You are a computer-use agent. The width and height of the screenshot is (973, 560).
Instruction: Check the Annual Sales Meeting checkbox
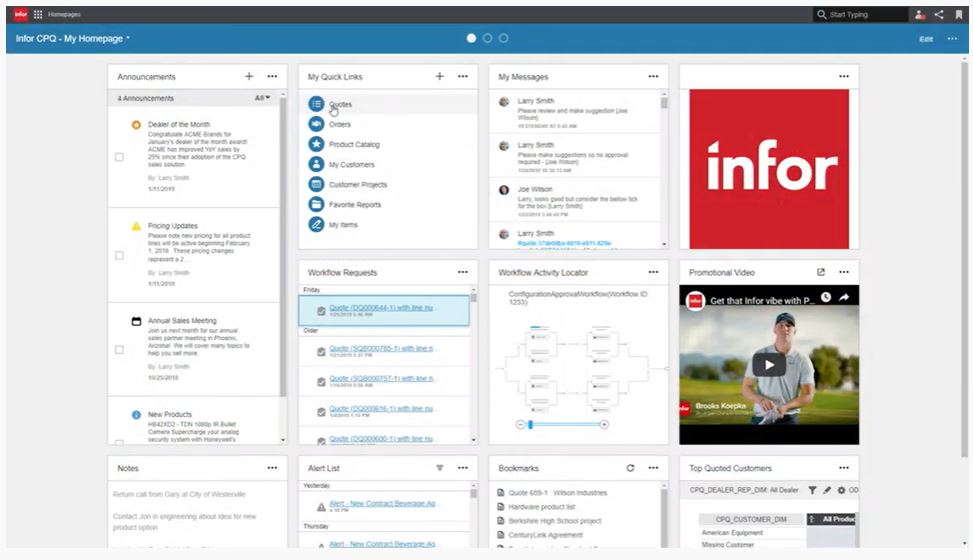119,350
